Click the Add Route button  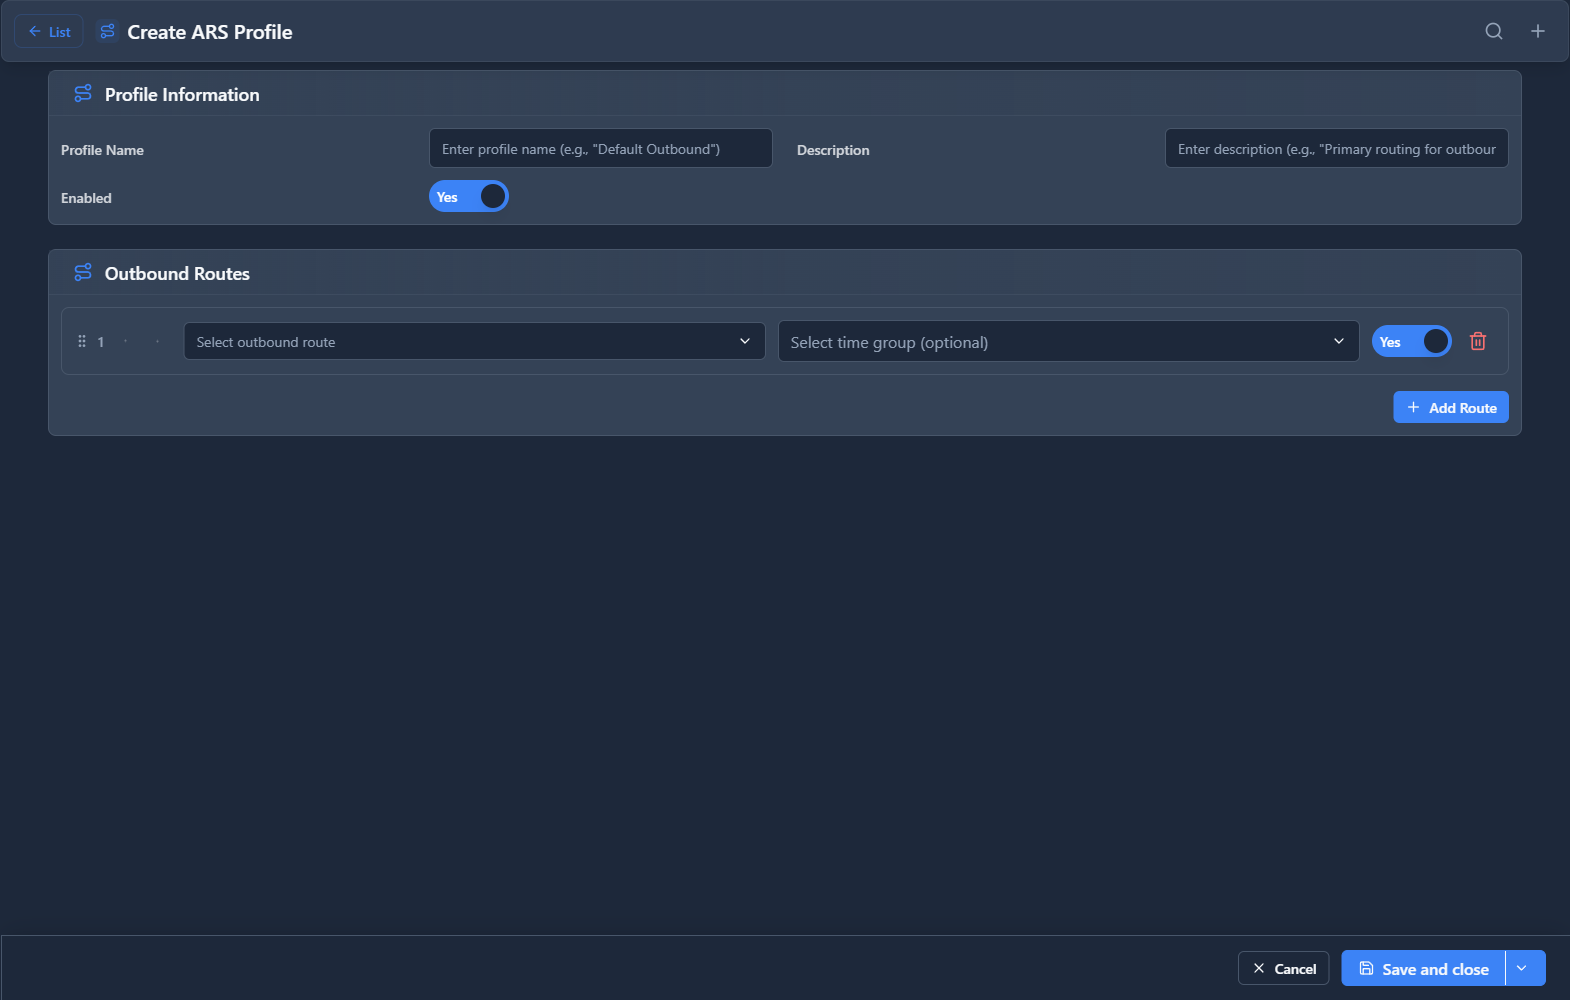[1450, 408]
